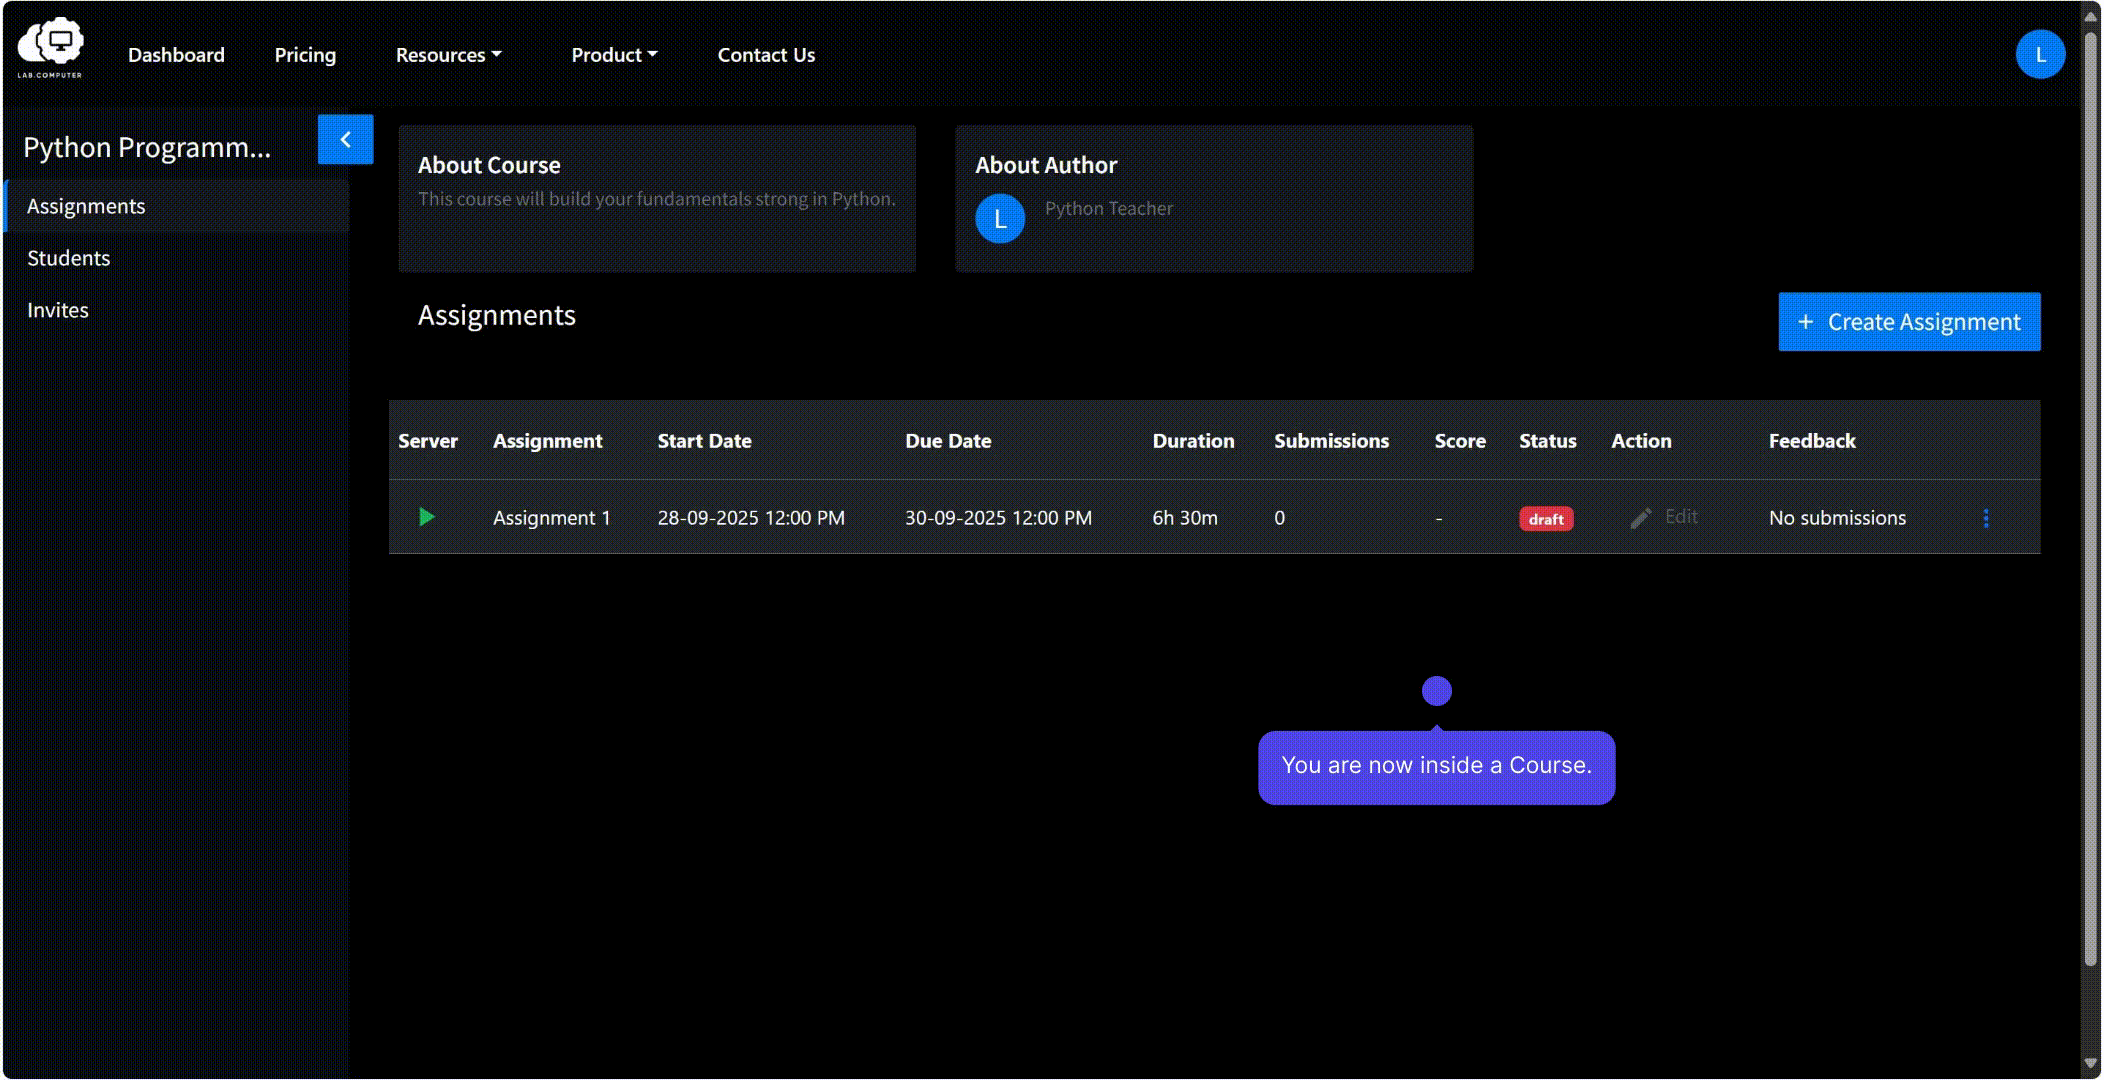Click the Submissions column header

coord(1331,441)
